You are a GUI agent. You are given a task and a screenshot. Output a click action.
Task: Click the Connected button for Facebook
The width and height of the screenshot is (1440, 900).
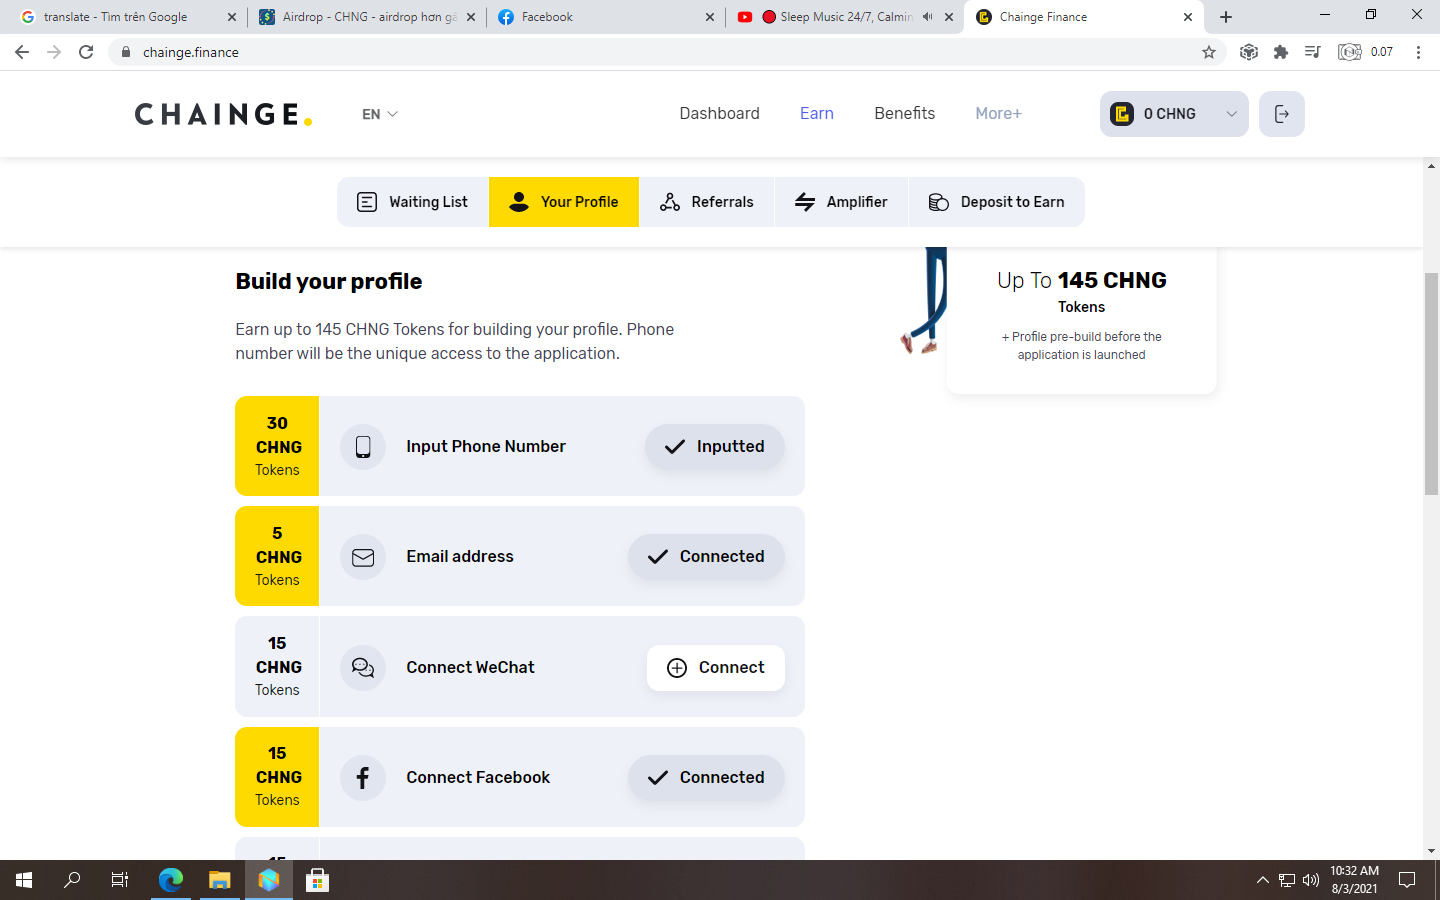point(706,778)
